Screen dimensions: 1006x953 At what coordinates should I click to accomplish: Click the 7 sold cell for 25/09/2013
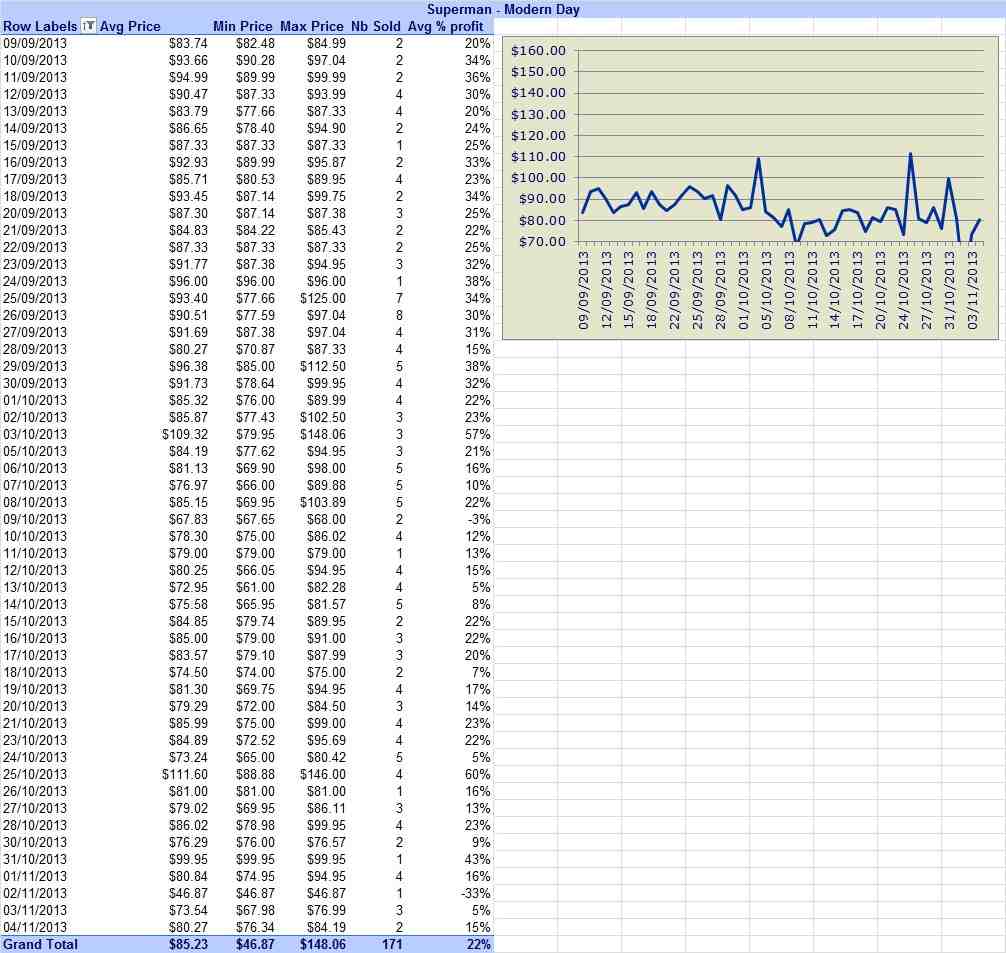399,298
